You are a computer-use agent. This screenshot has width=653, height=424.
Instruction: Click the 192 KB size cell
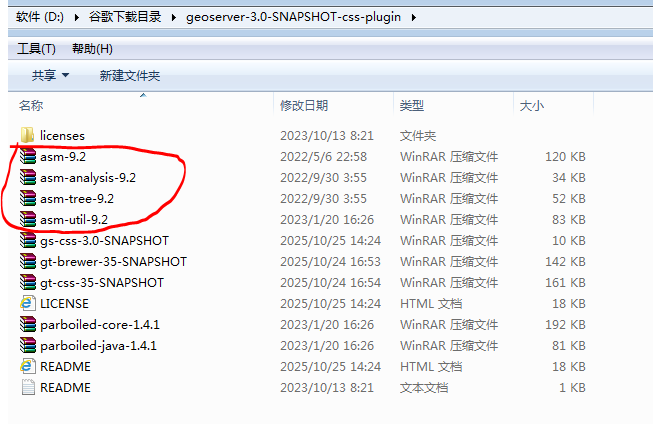(565, 324)
